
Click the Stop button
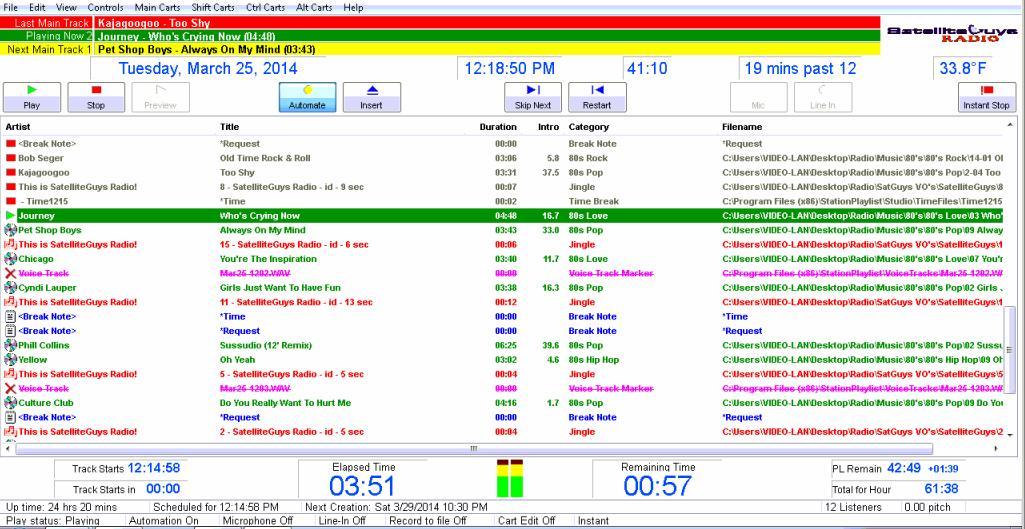click(x=96, y=97)
